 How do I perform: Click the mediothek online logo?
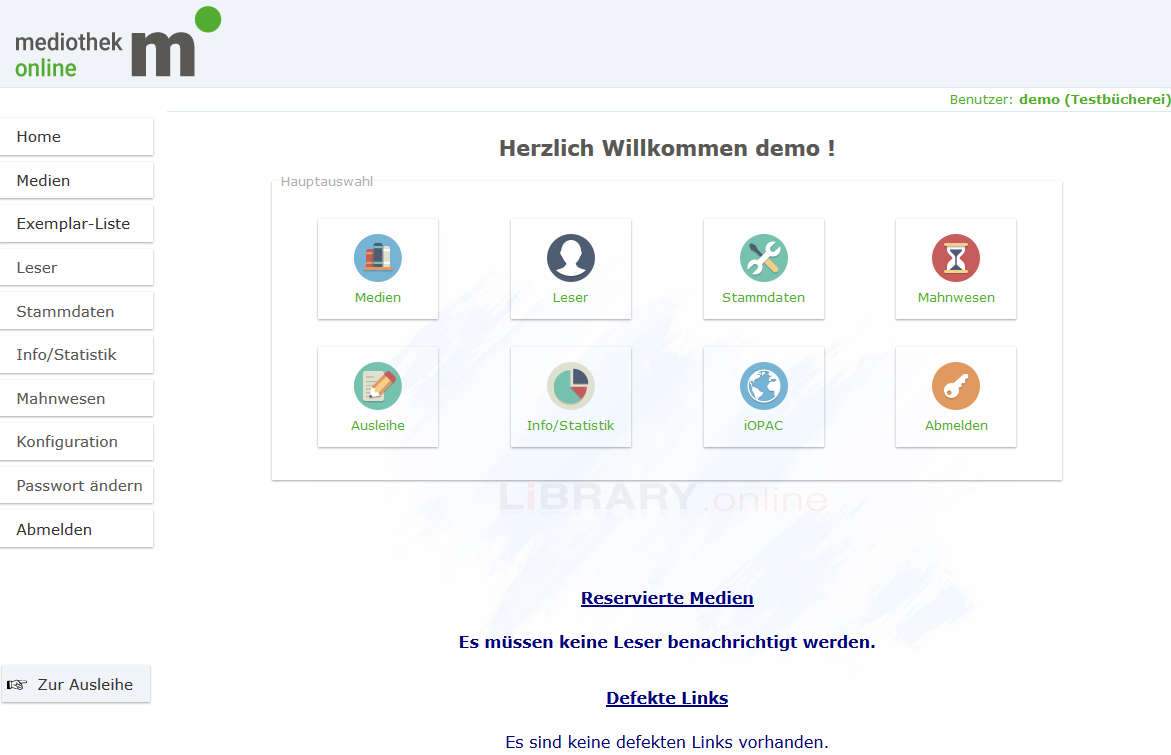pos(117,45)
